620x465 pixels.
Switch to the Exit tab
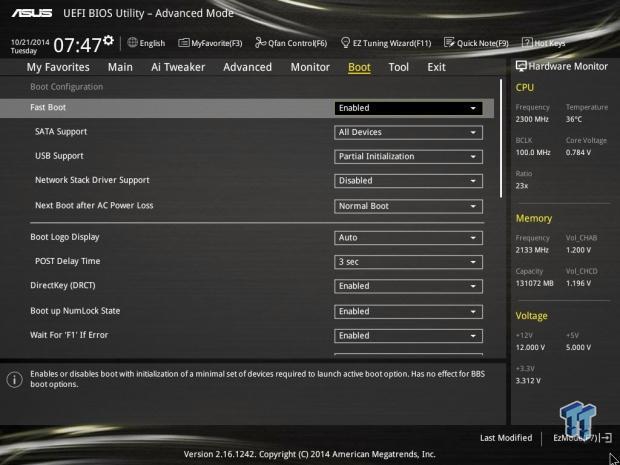pos(437,67)
